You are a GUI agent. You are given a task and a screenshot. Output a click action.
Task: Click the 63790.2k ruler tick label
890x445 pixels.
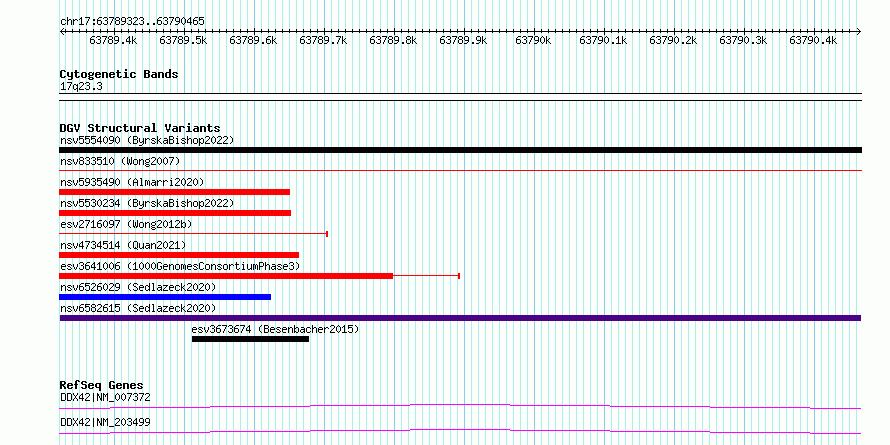[673, 41]
